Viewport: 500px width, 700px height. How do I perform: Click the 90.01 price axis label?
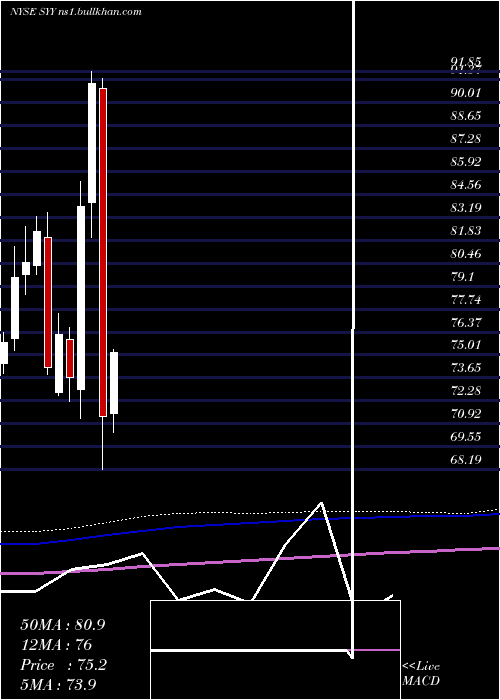pos(466,93)
